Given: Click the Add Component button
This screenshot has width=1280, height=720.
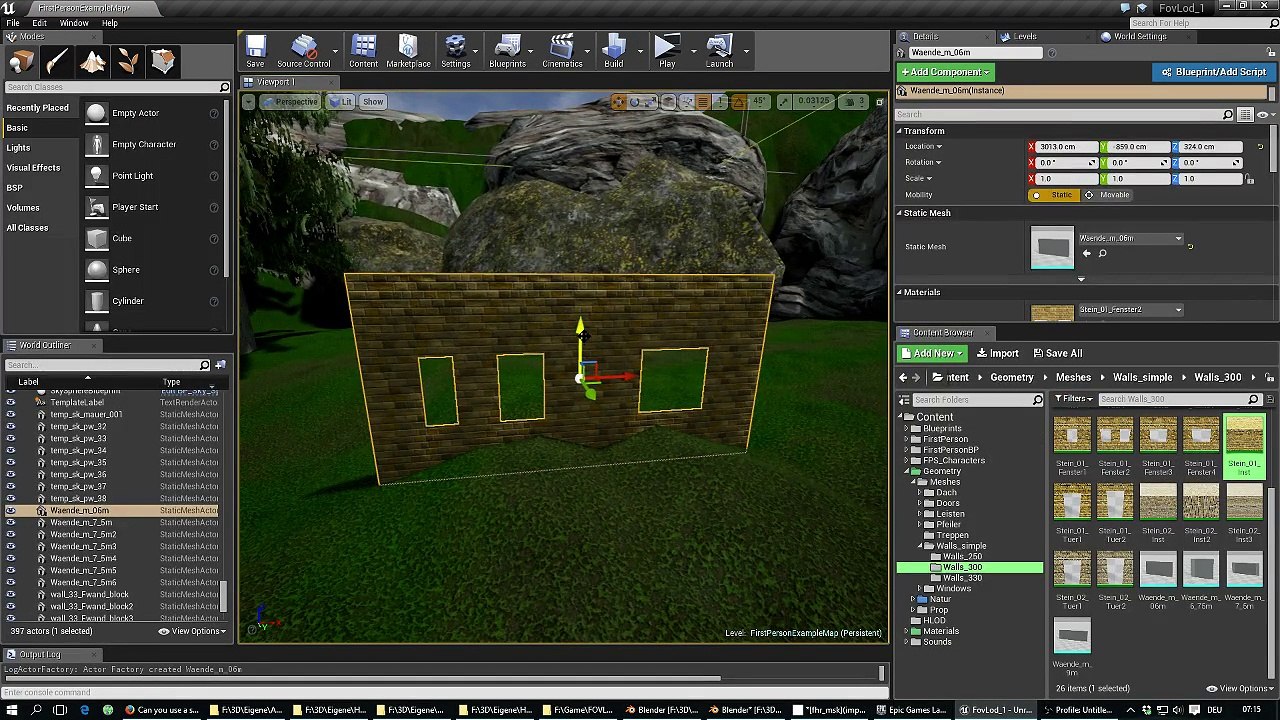Looking at the screenshot, I should pos(945,72).
